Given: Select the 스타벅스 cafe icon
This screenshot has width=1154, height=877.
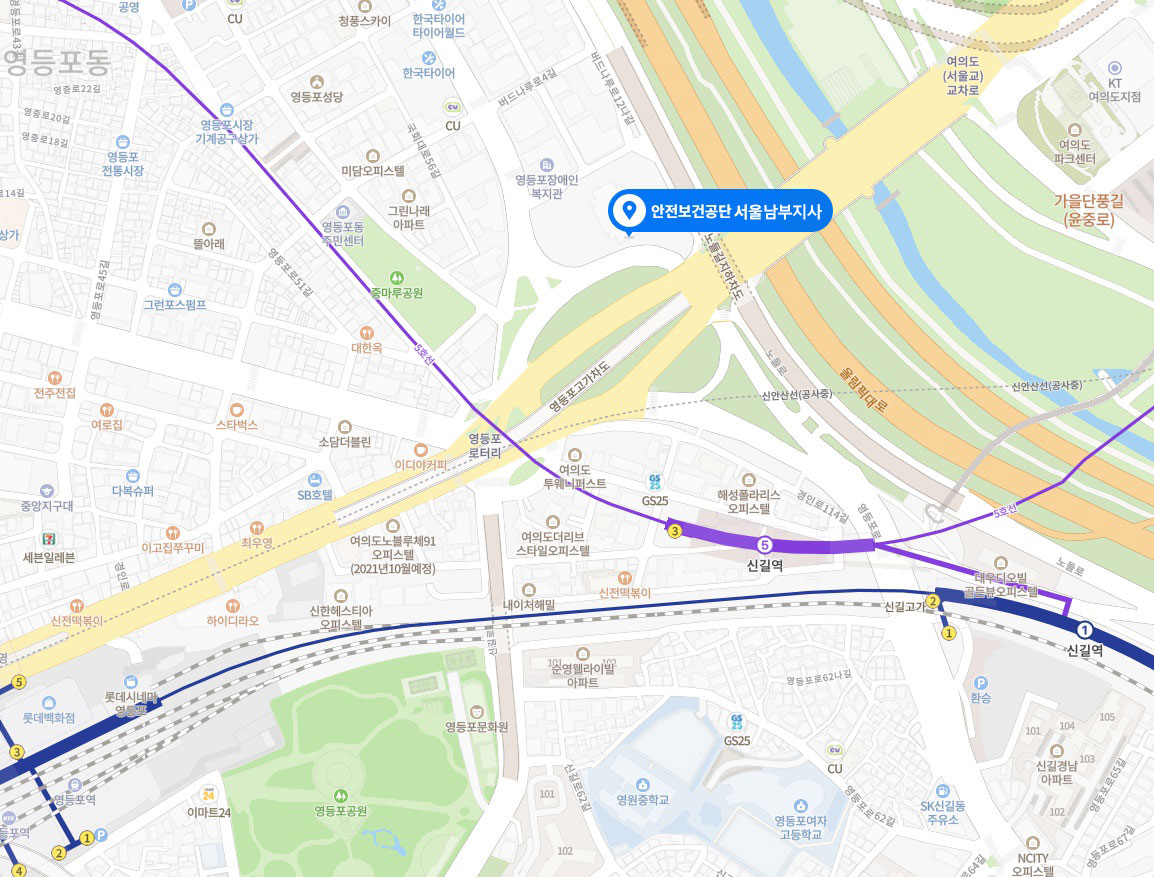Looking at the screenshot, I should (x=237, y=410).
